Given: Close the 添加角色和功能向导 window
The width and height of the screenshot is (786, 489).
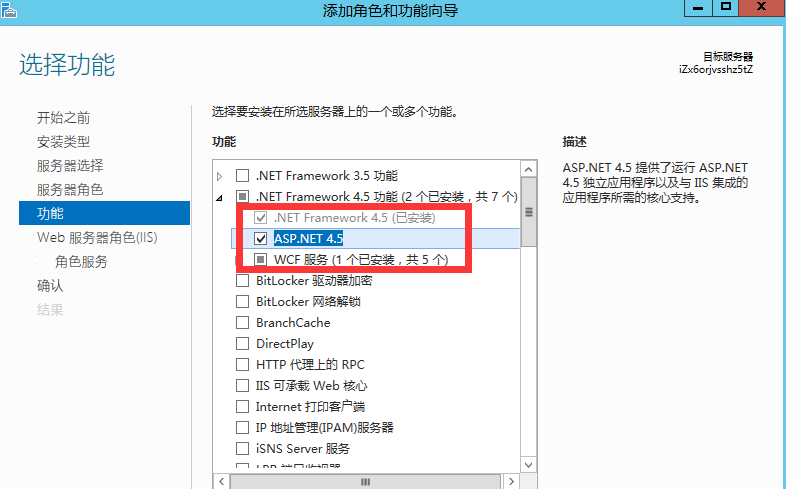Looking at the screenshot, I should click(762, 7).
